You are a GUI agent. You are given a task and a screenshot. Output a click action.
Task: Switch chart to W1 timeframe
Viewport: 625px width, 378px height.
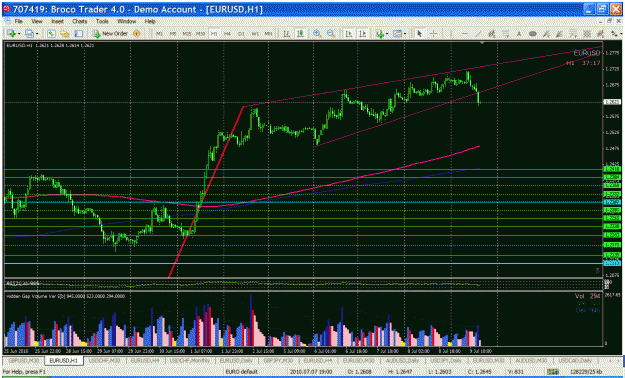255,34
